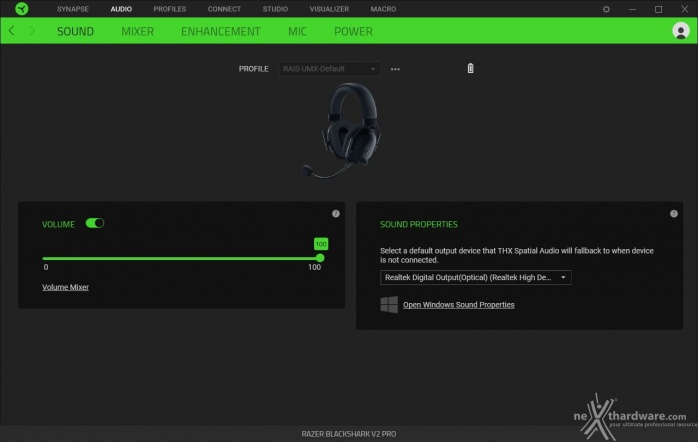The image size is (698, 442).
Task: Open the Volume panel help icon
Action: pyautogui.click(x=336, y=214)
